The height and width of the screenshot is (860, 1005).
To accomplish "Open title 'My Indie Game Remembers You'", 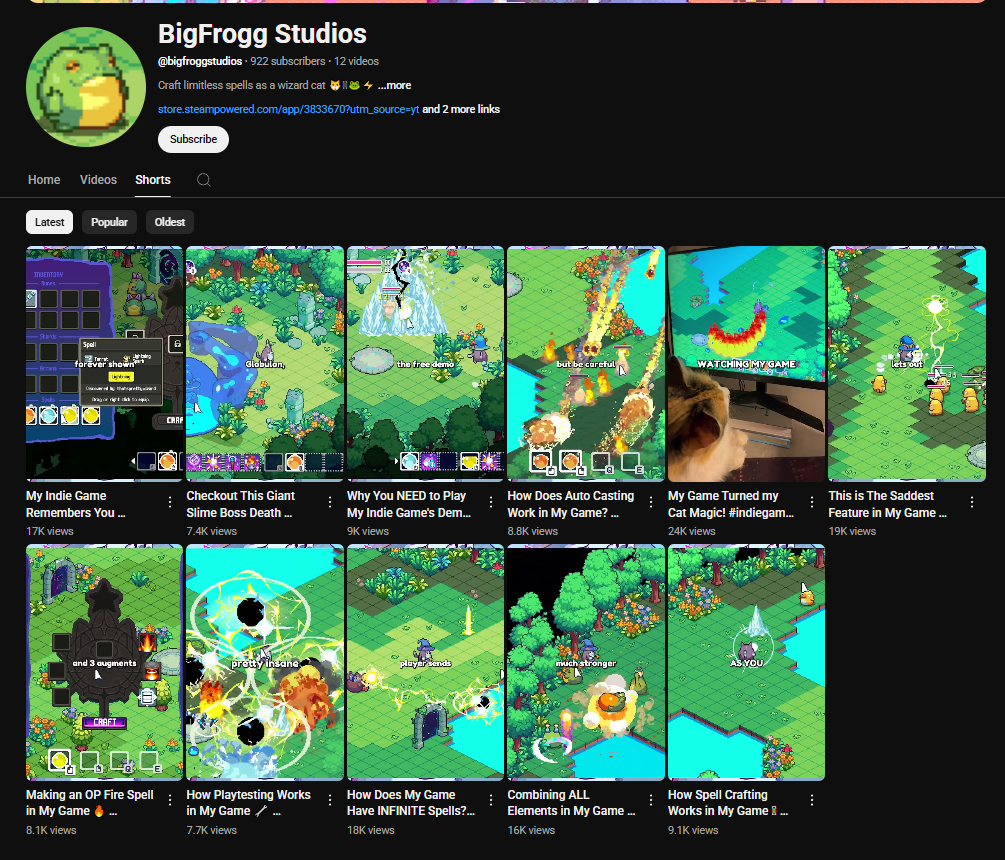I will [x=76, y=504].
